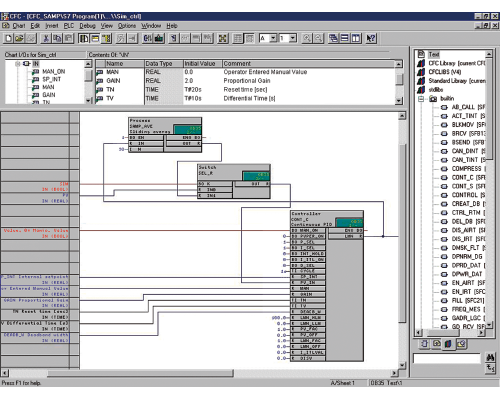
Task: Click the Cascade windows toolbar icon
Action: (x=333, y=38)
